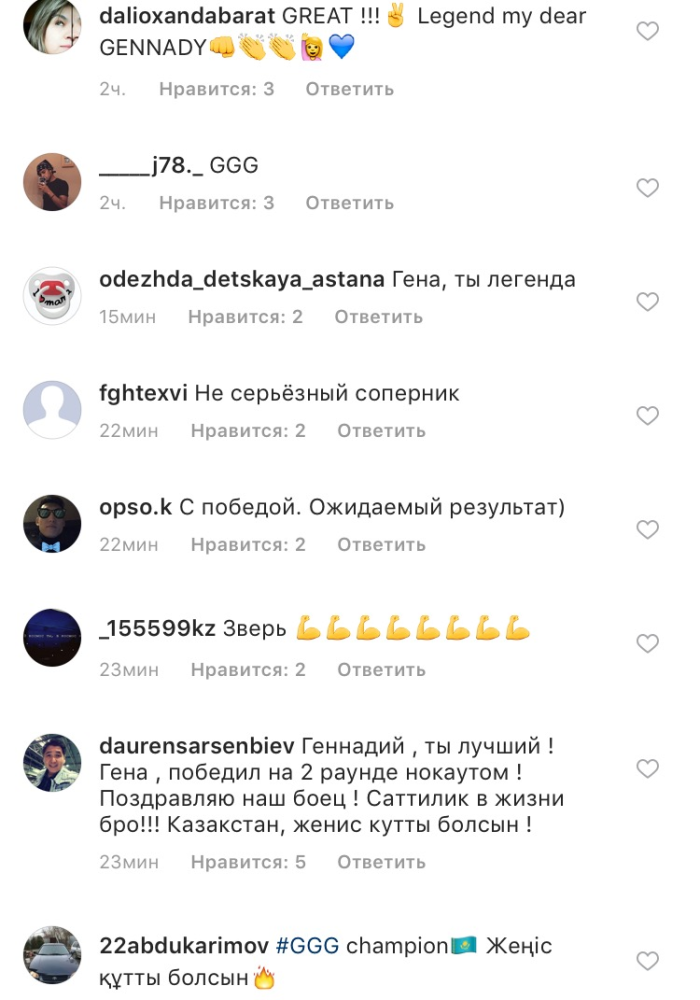Open odezhda_detskaya_astana's avatar
Screen dimensions: 700x1000
click(52, 296)
